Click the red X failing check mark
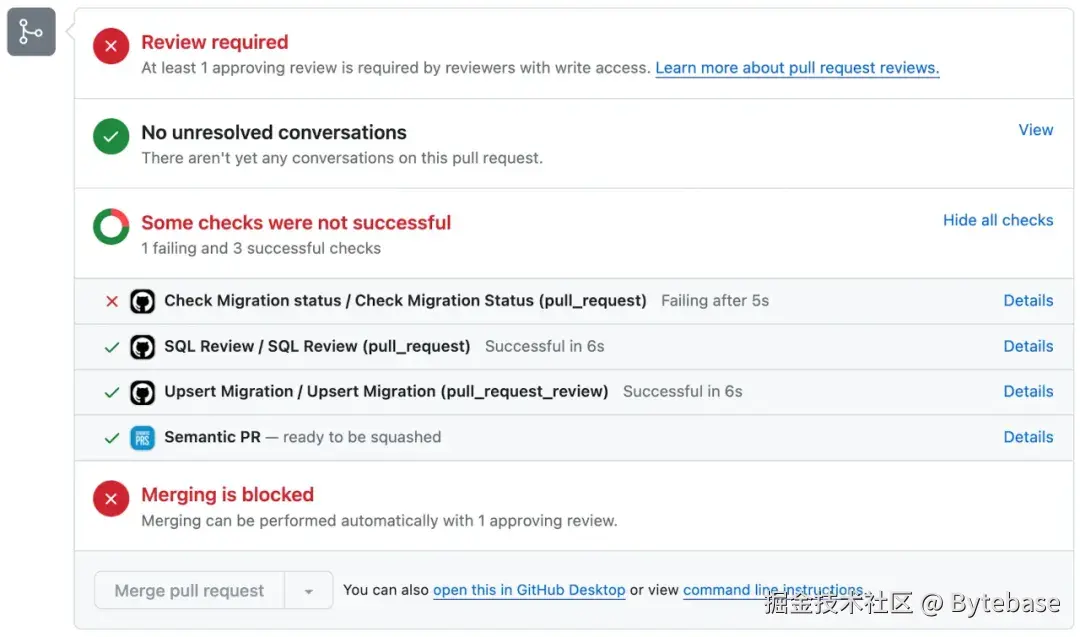The height and width of the screenshot is (637, 1080). pos(112,301)
